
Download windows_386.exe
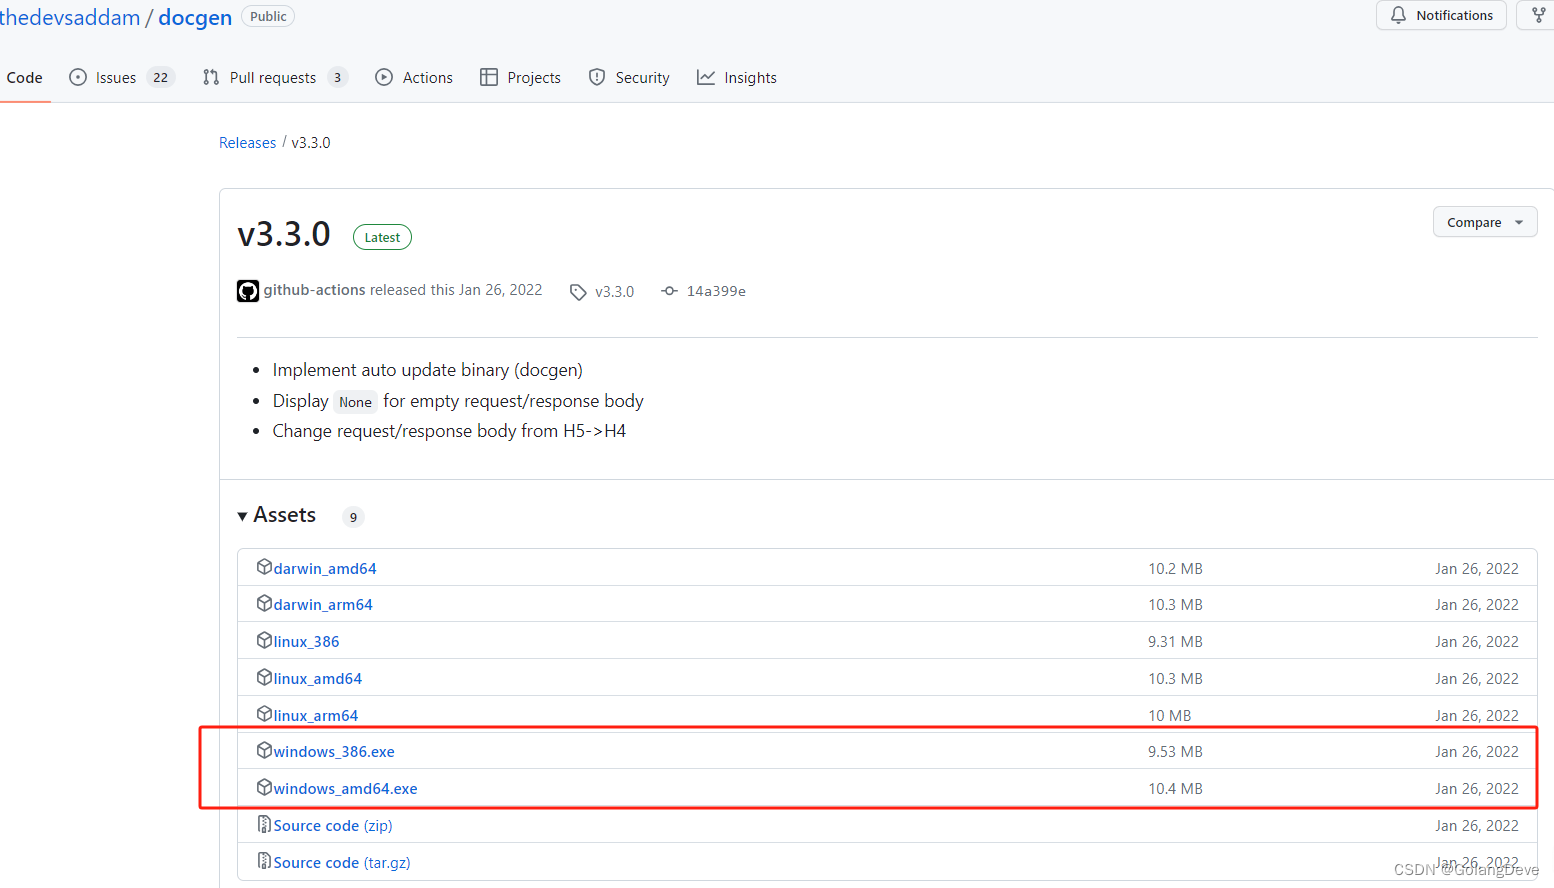click(334, 752)
